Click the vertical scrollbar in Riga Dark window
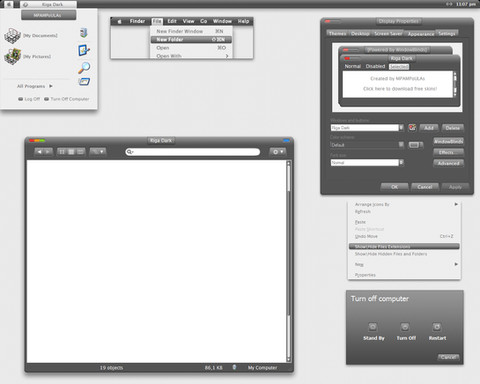This screenshot has height=384, width=480. (289, 262)
